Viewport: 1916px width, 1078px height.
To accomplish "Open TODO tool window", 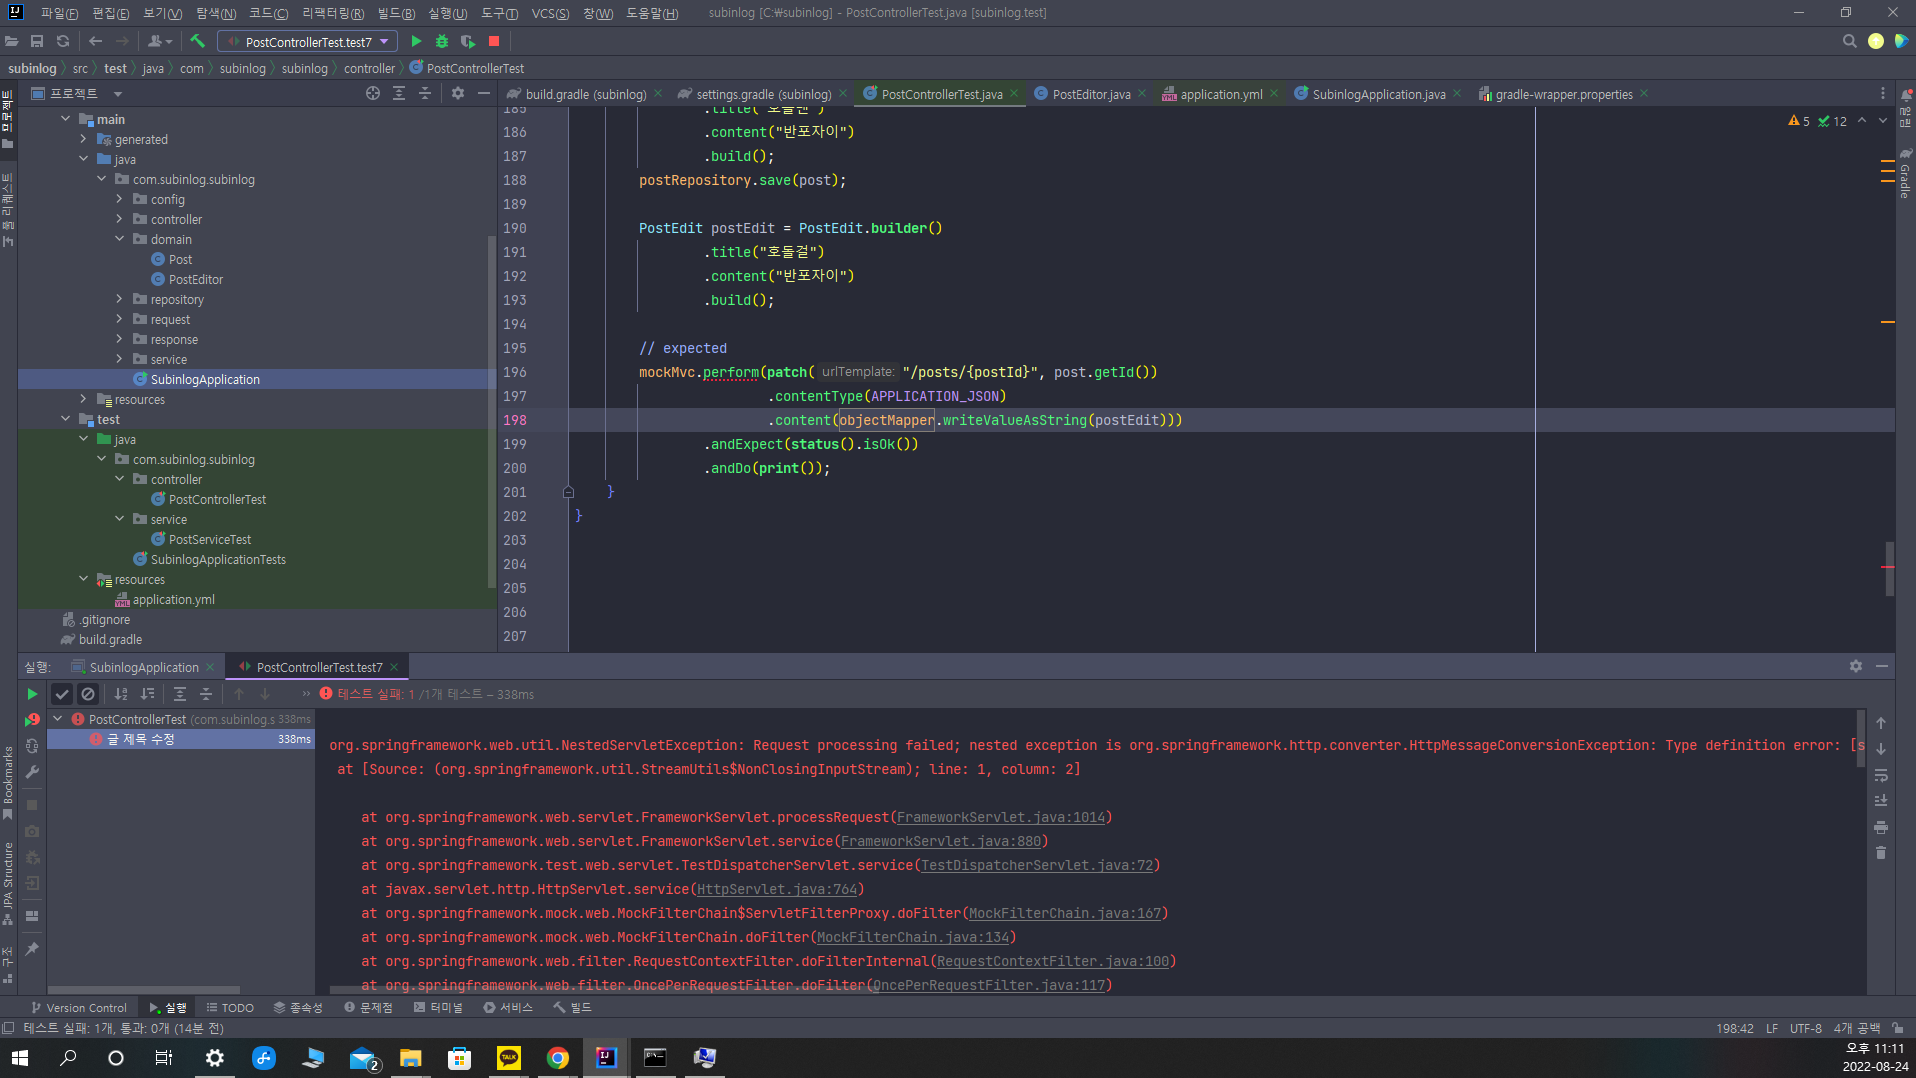I will point(230,1007).
